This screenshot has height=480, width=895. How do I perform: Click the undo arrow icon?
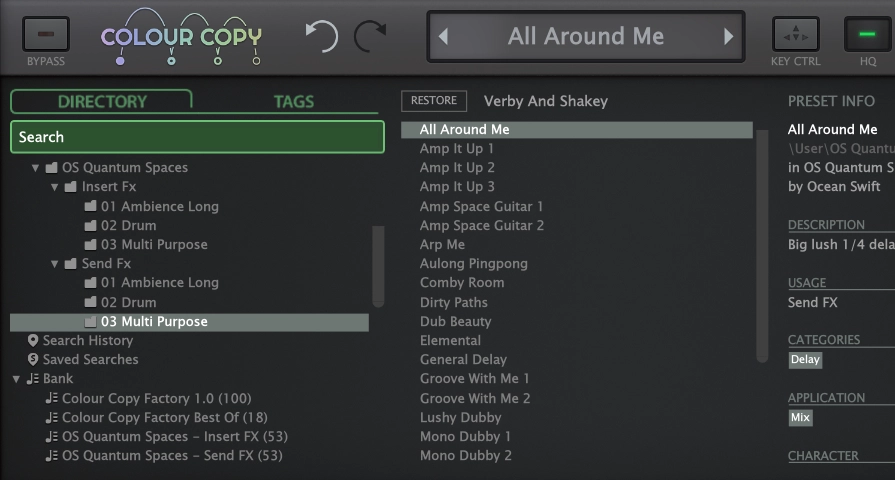(x=322, y=37)
